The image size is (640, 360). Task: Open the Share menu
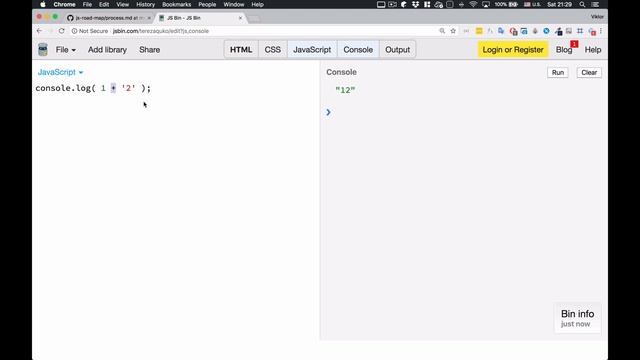[149, 50]
